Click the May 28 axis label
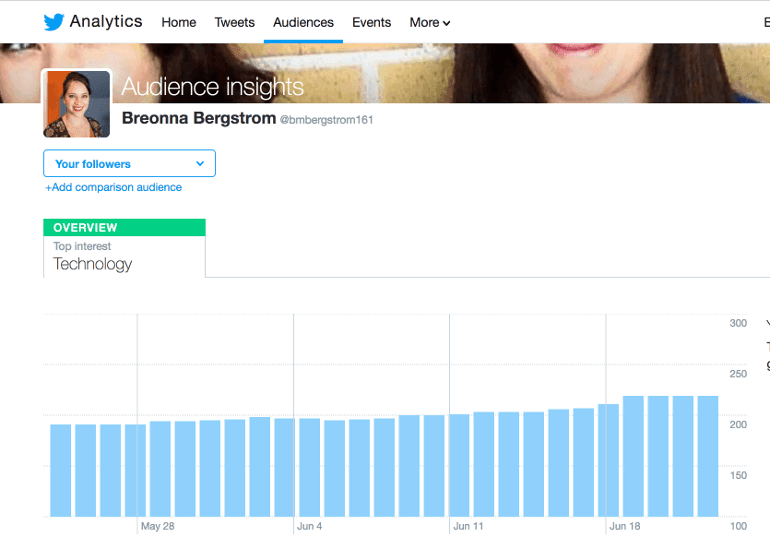 tap(158, 526)
